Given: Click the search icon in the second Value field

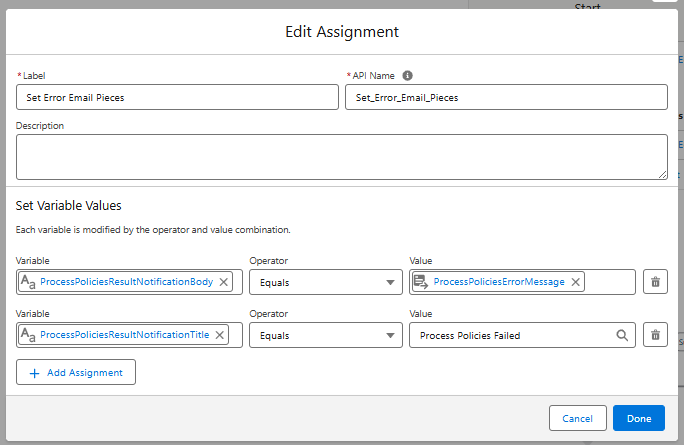Looking at the screenshot, I should pyautogui.click(x=622, y=335).
